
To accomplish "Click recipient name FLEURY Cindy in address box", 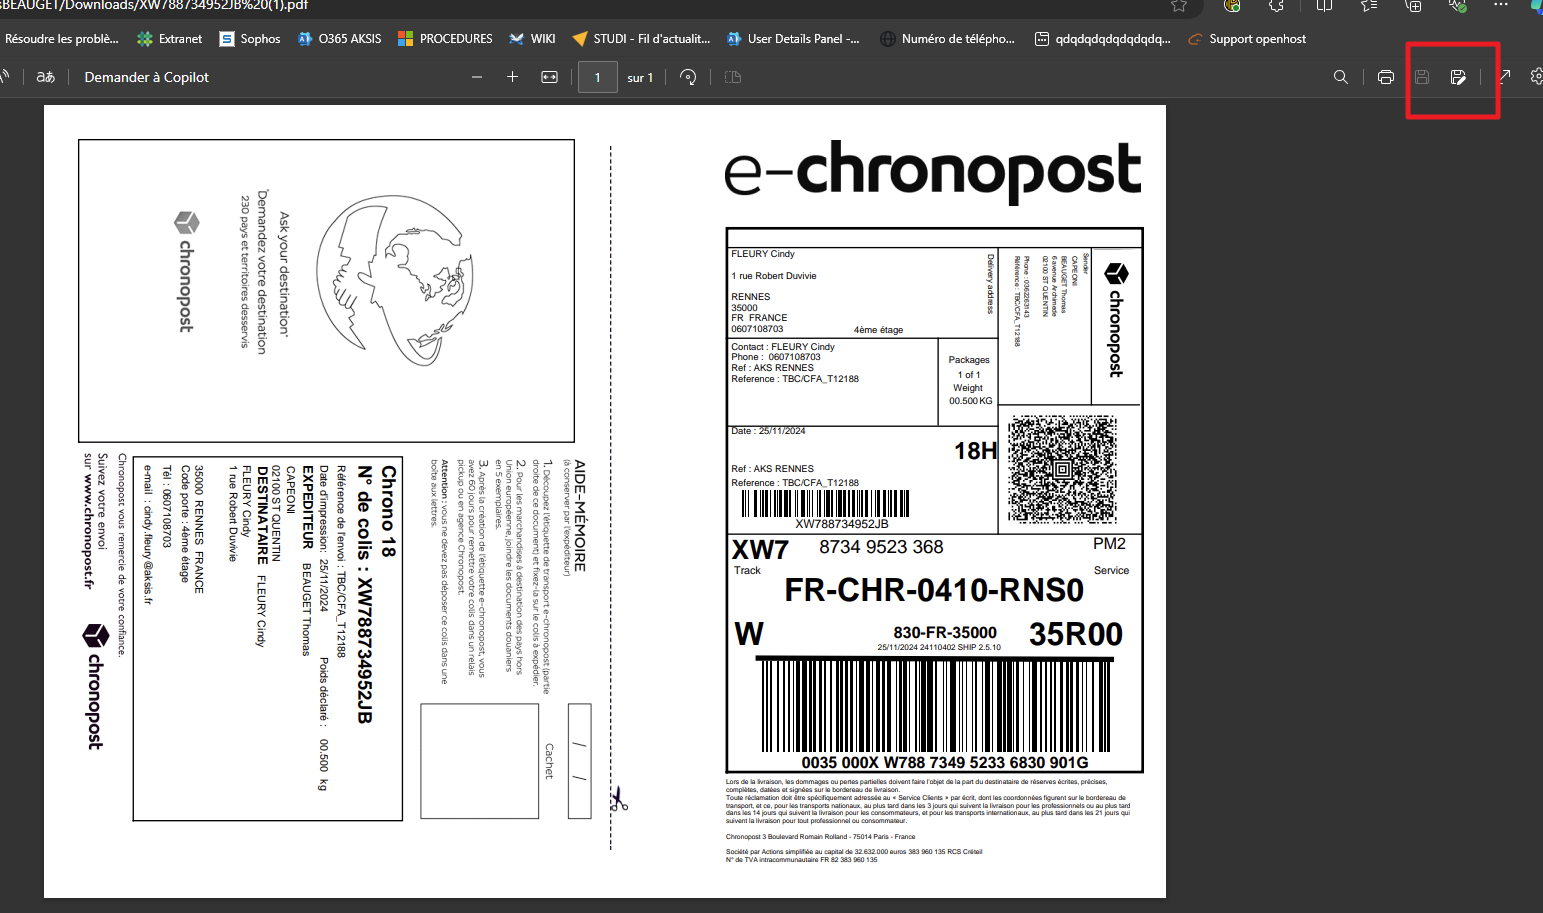I will [763, 254].
